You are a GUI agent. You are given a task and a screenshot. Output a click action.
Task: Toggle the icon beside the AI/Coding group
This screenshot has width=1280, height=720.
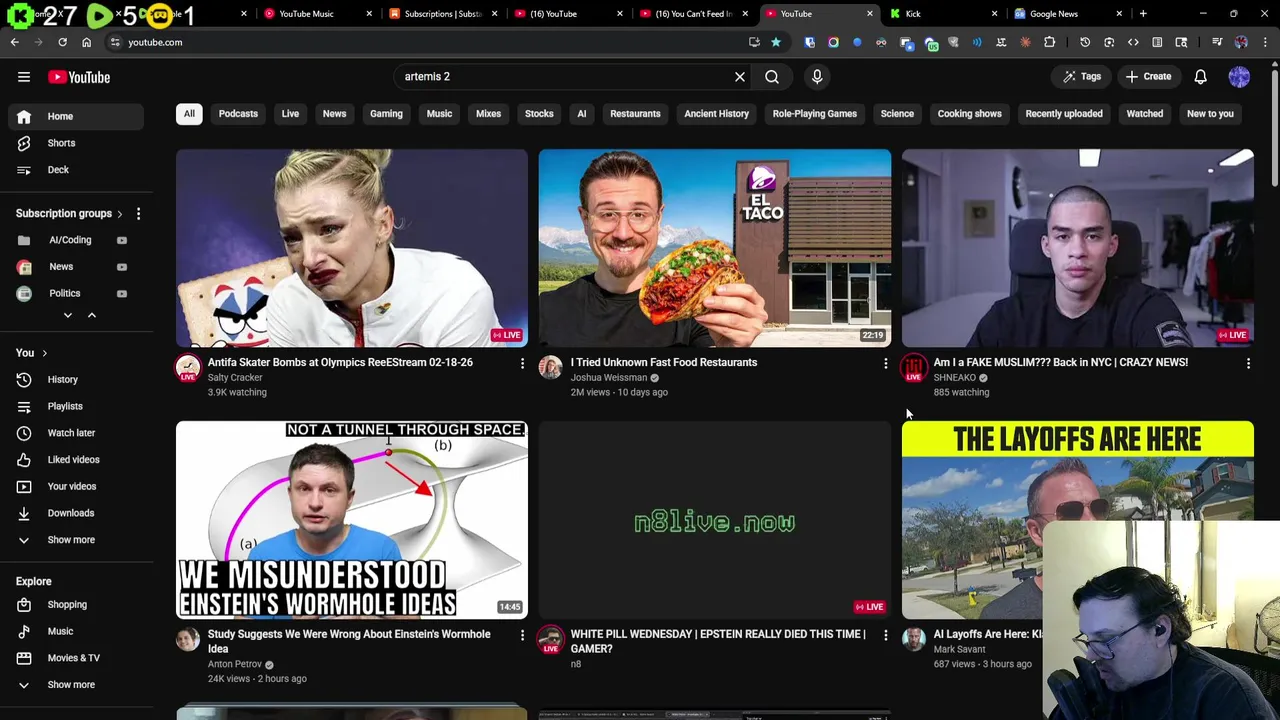tap(122, 240)
